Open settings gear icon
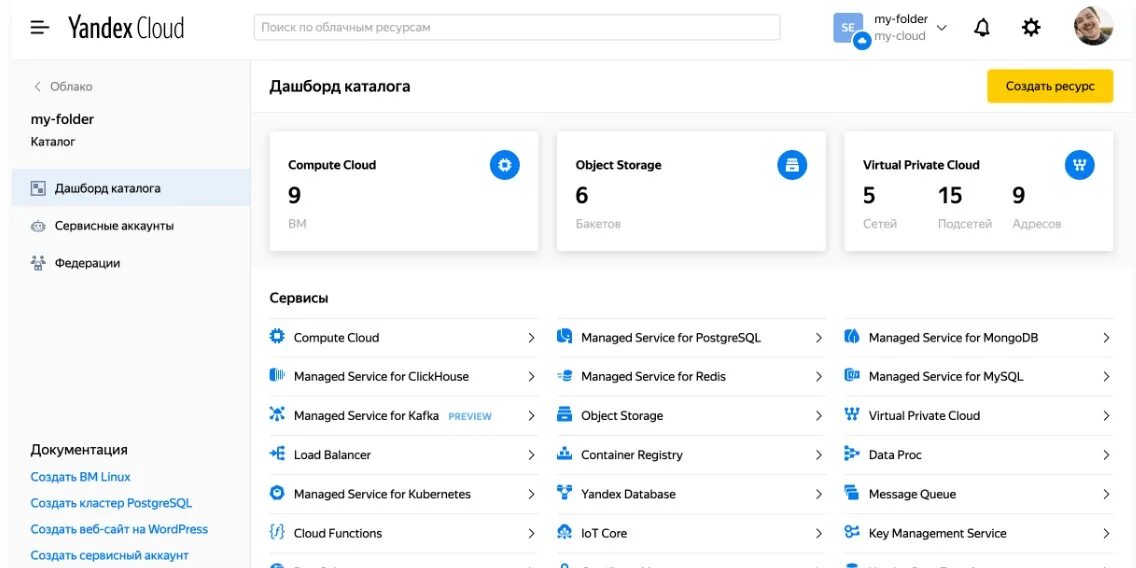Screen dimensions: 1136x568 (1031, 28)
